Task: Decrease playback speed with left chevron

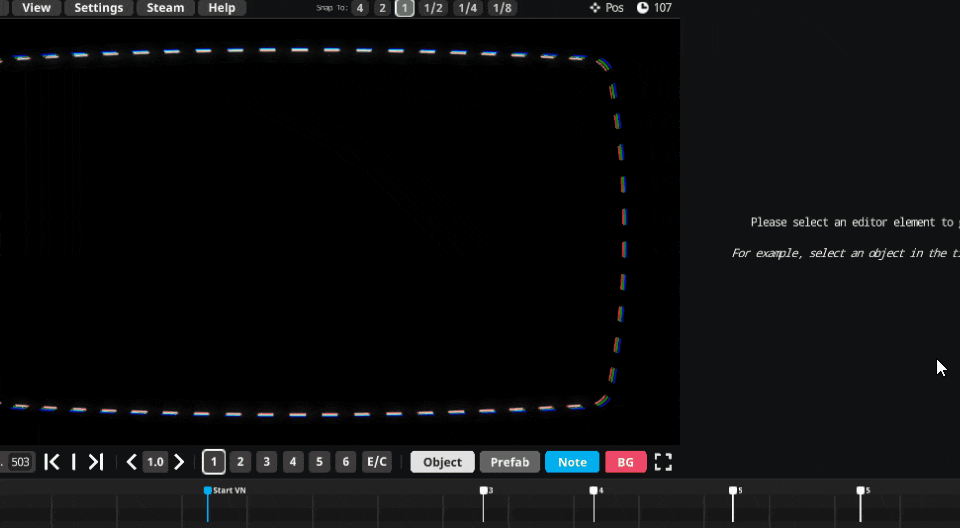Action: (x=131, y=462)
